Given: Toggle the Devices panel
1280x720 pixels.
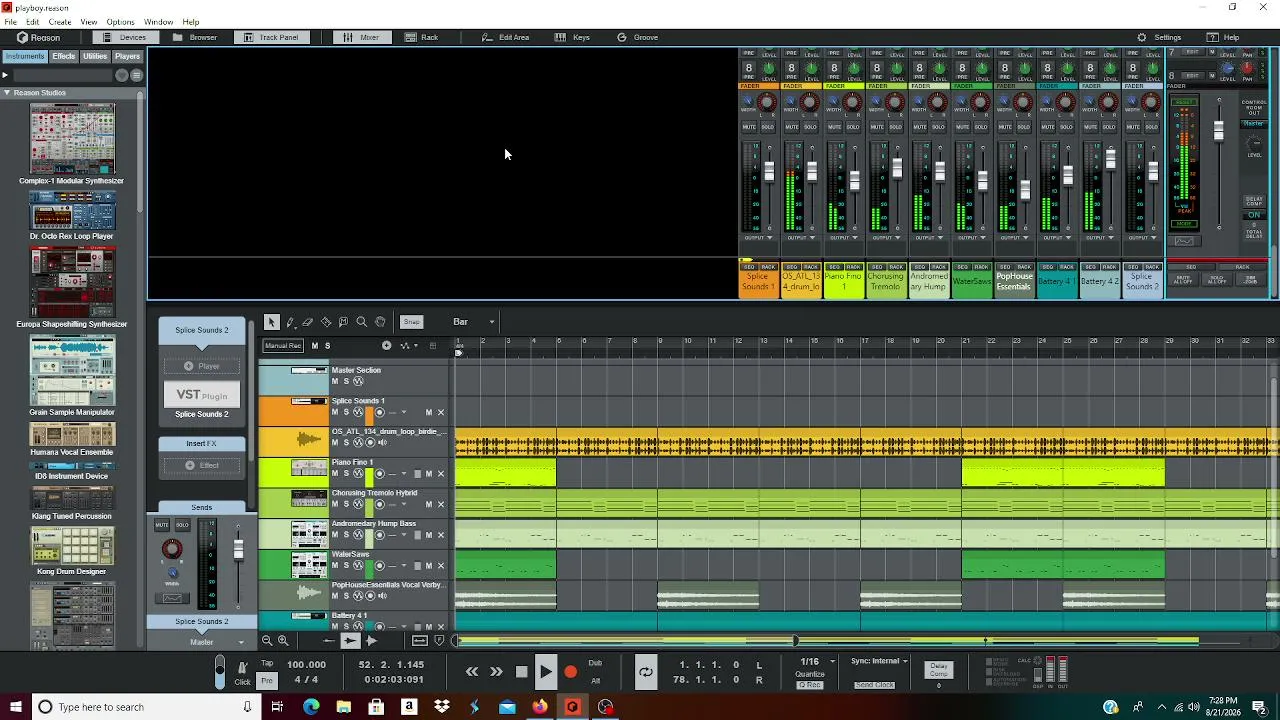Looking at the screenshot, I should tap(125, 37).
